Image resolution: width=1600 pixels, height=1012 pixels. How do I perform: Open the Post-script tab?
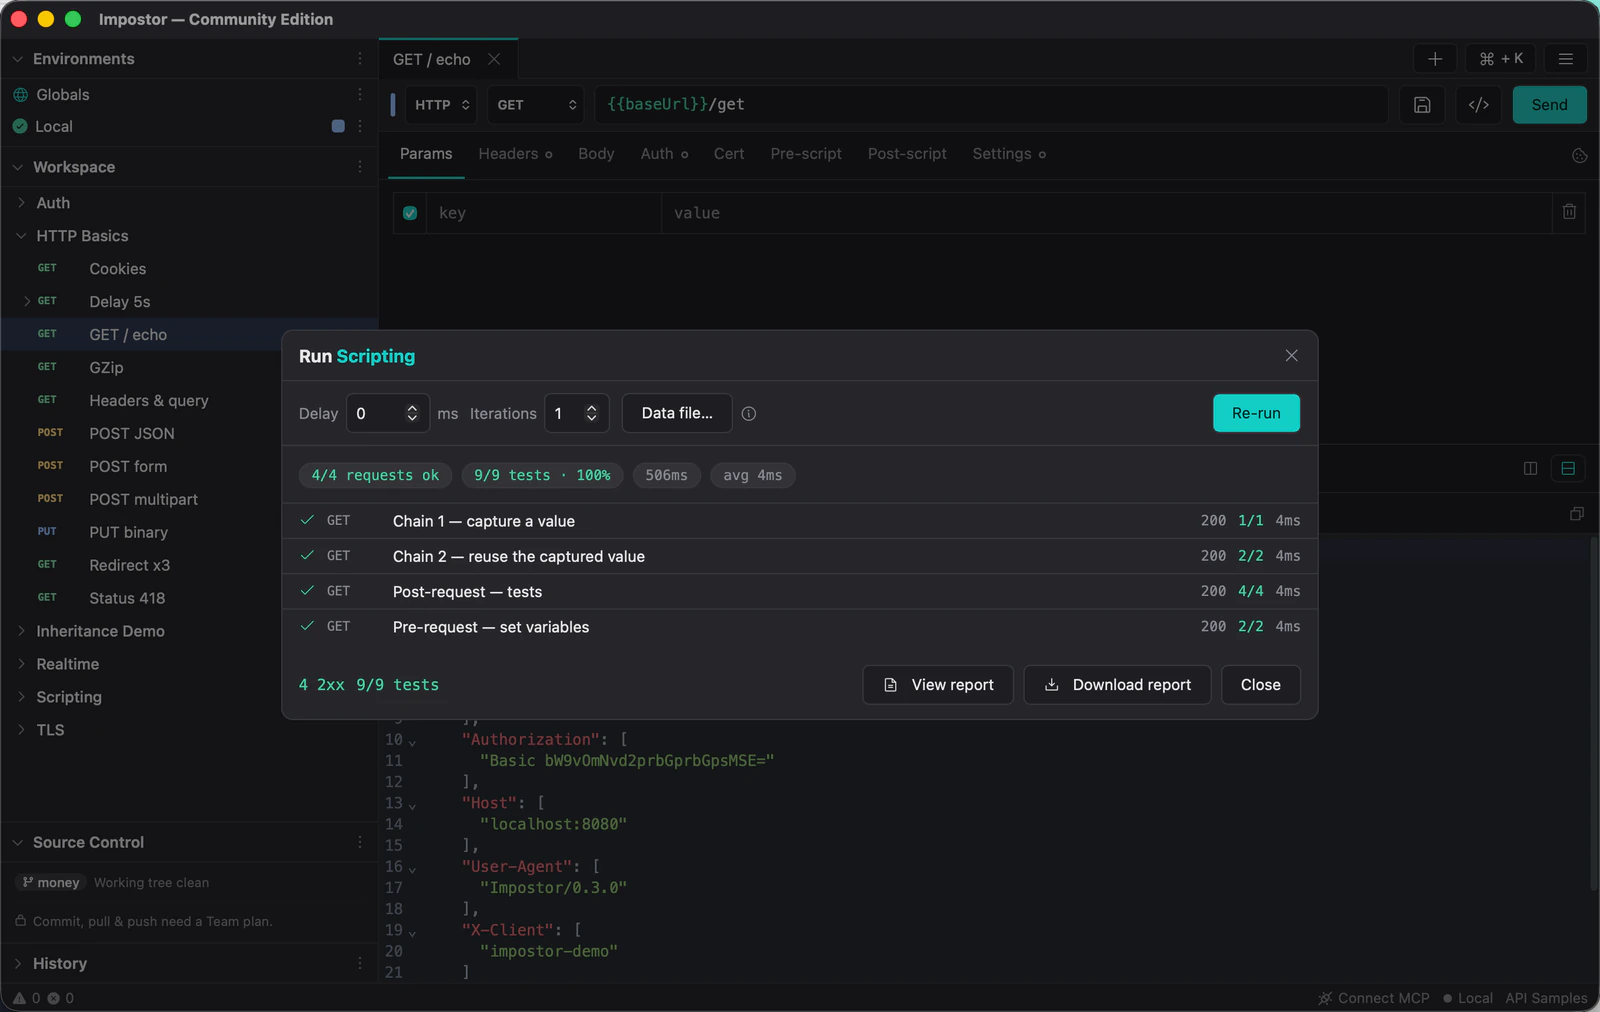coord(907,154)
